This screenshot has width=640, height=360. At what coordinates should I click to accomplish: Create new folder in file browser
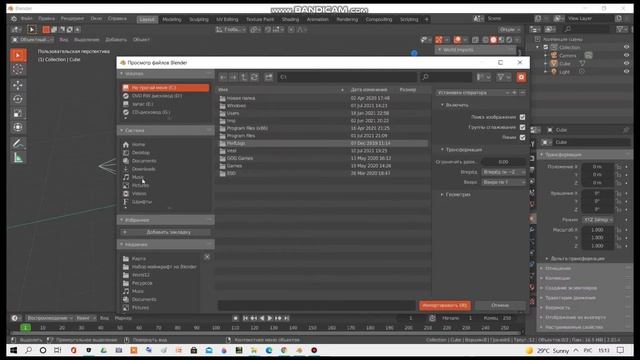point(268,77)
